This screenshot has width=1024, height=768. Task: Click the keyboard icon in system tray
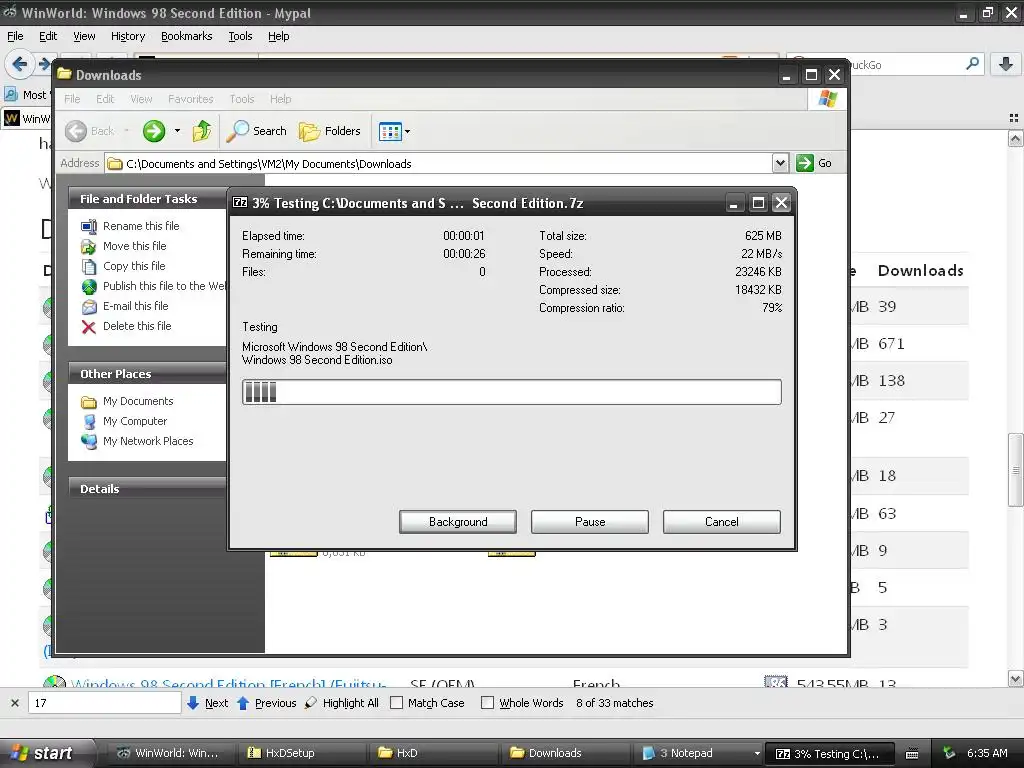pyautogui.click(x=912, y=754)
